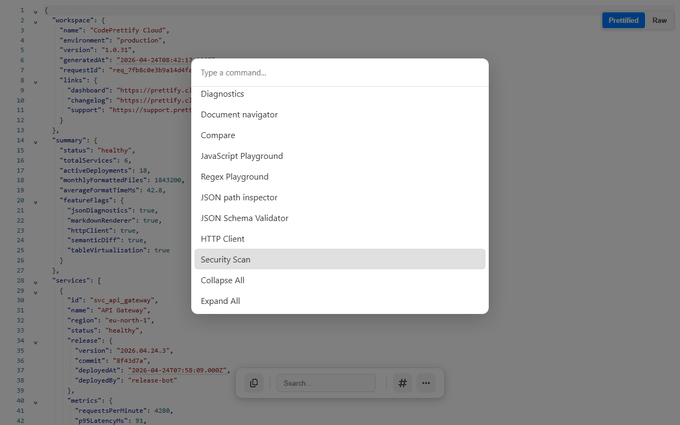This screenshot has width=680, height=425.
Task: Click the generatedAt timestamp value
Action: click(154, 60)
